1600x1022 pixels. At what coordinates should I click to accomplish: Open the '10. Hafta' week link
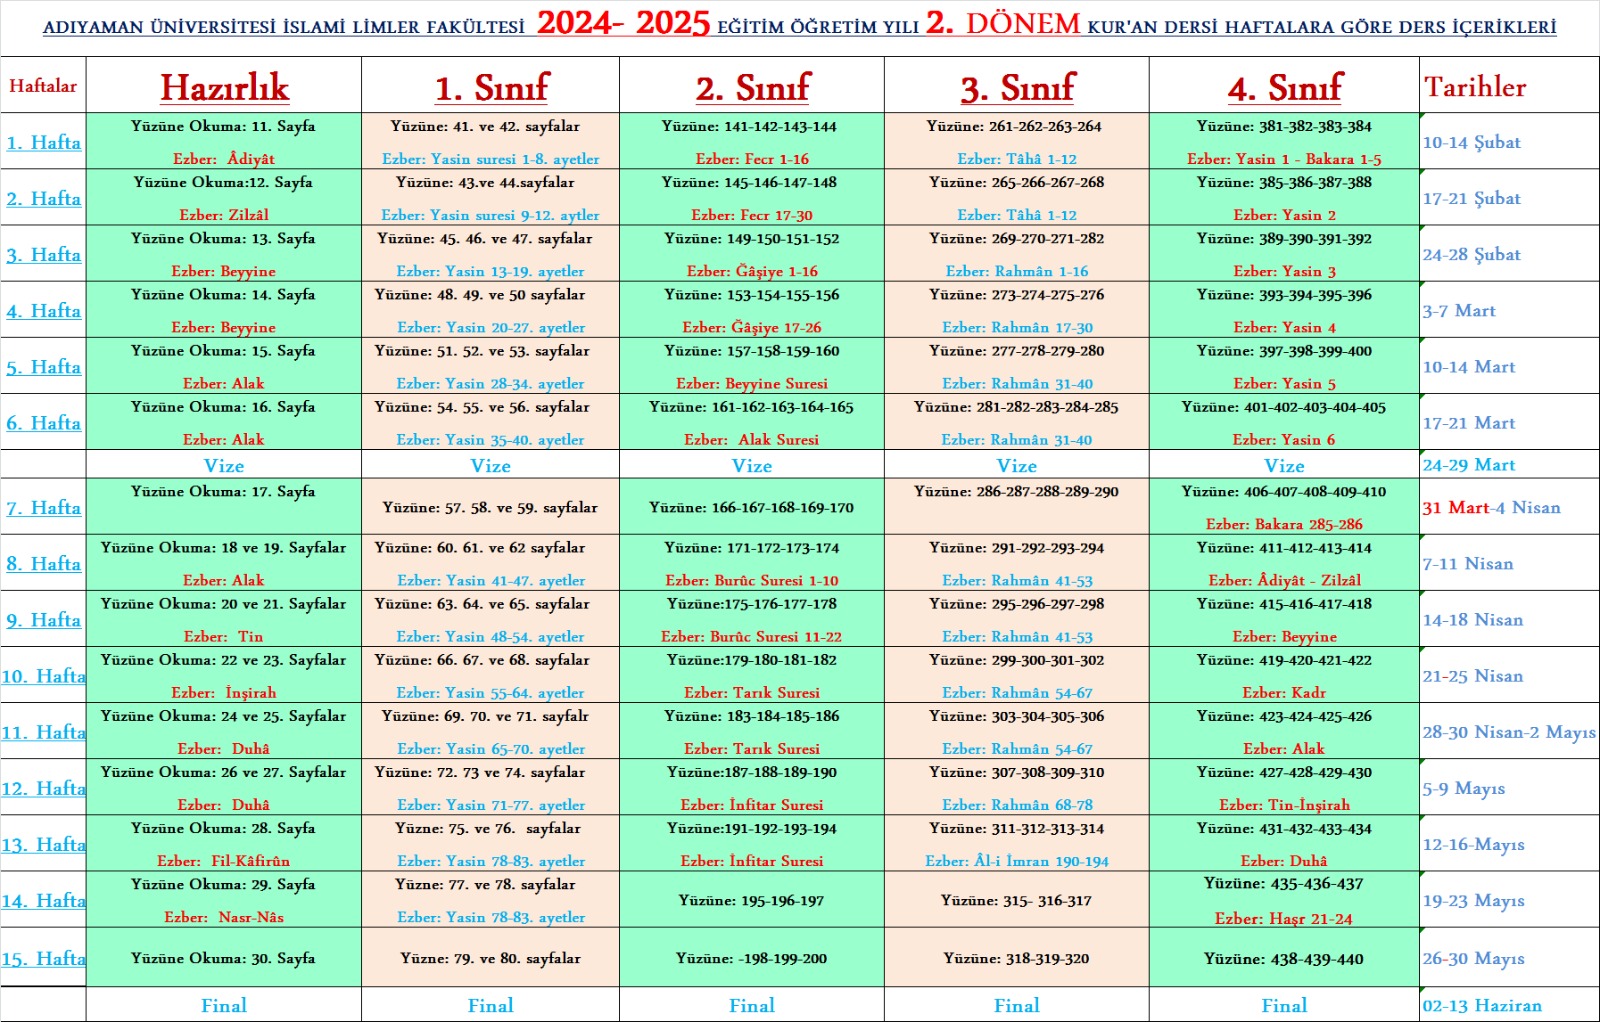tap(44, 676)
